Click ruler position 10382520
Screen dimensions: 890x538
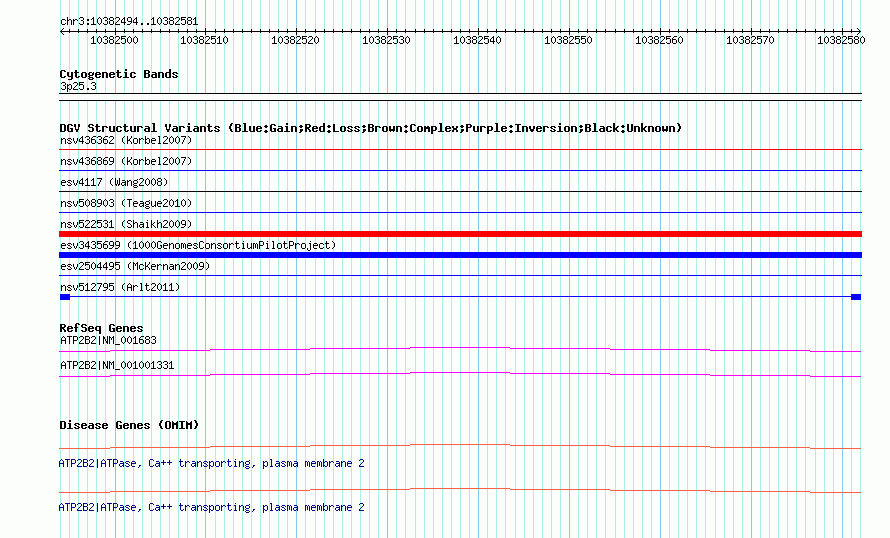(x=295, y=40)
